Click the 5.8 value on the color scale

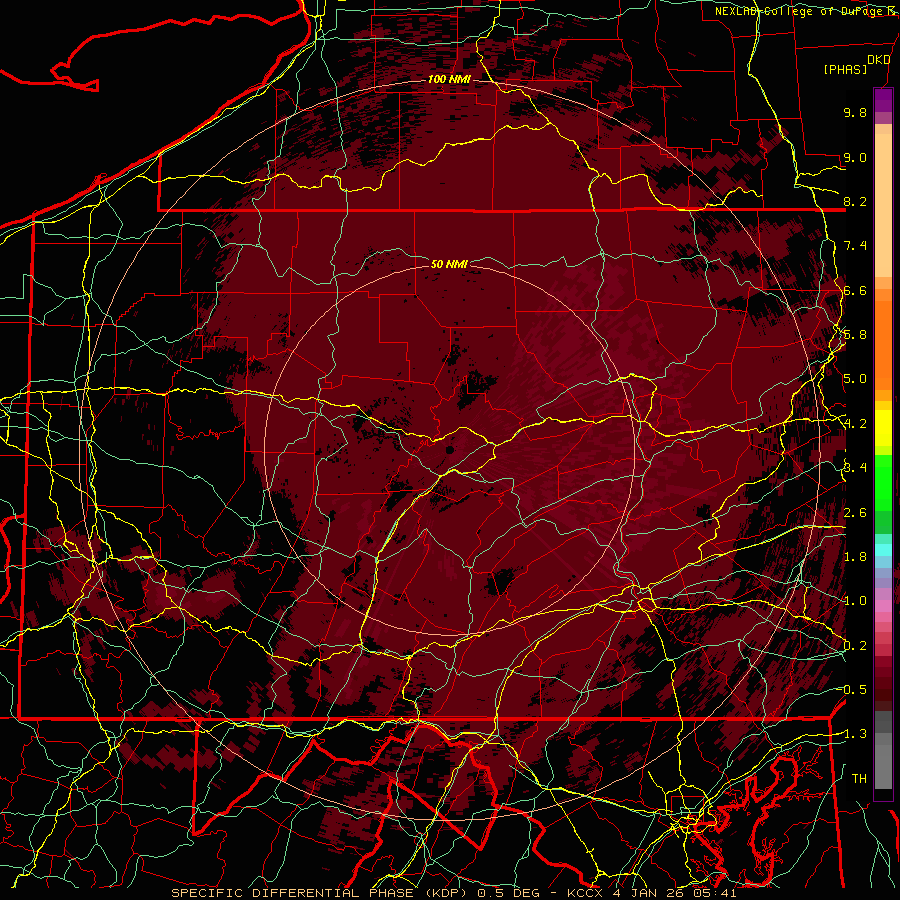(x=855, y=335)
